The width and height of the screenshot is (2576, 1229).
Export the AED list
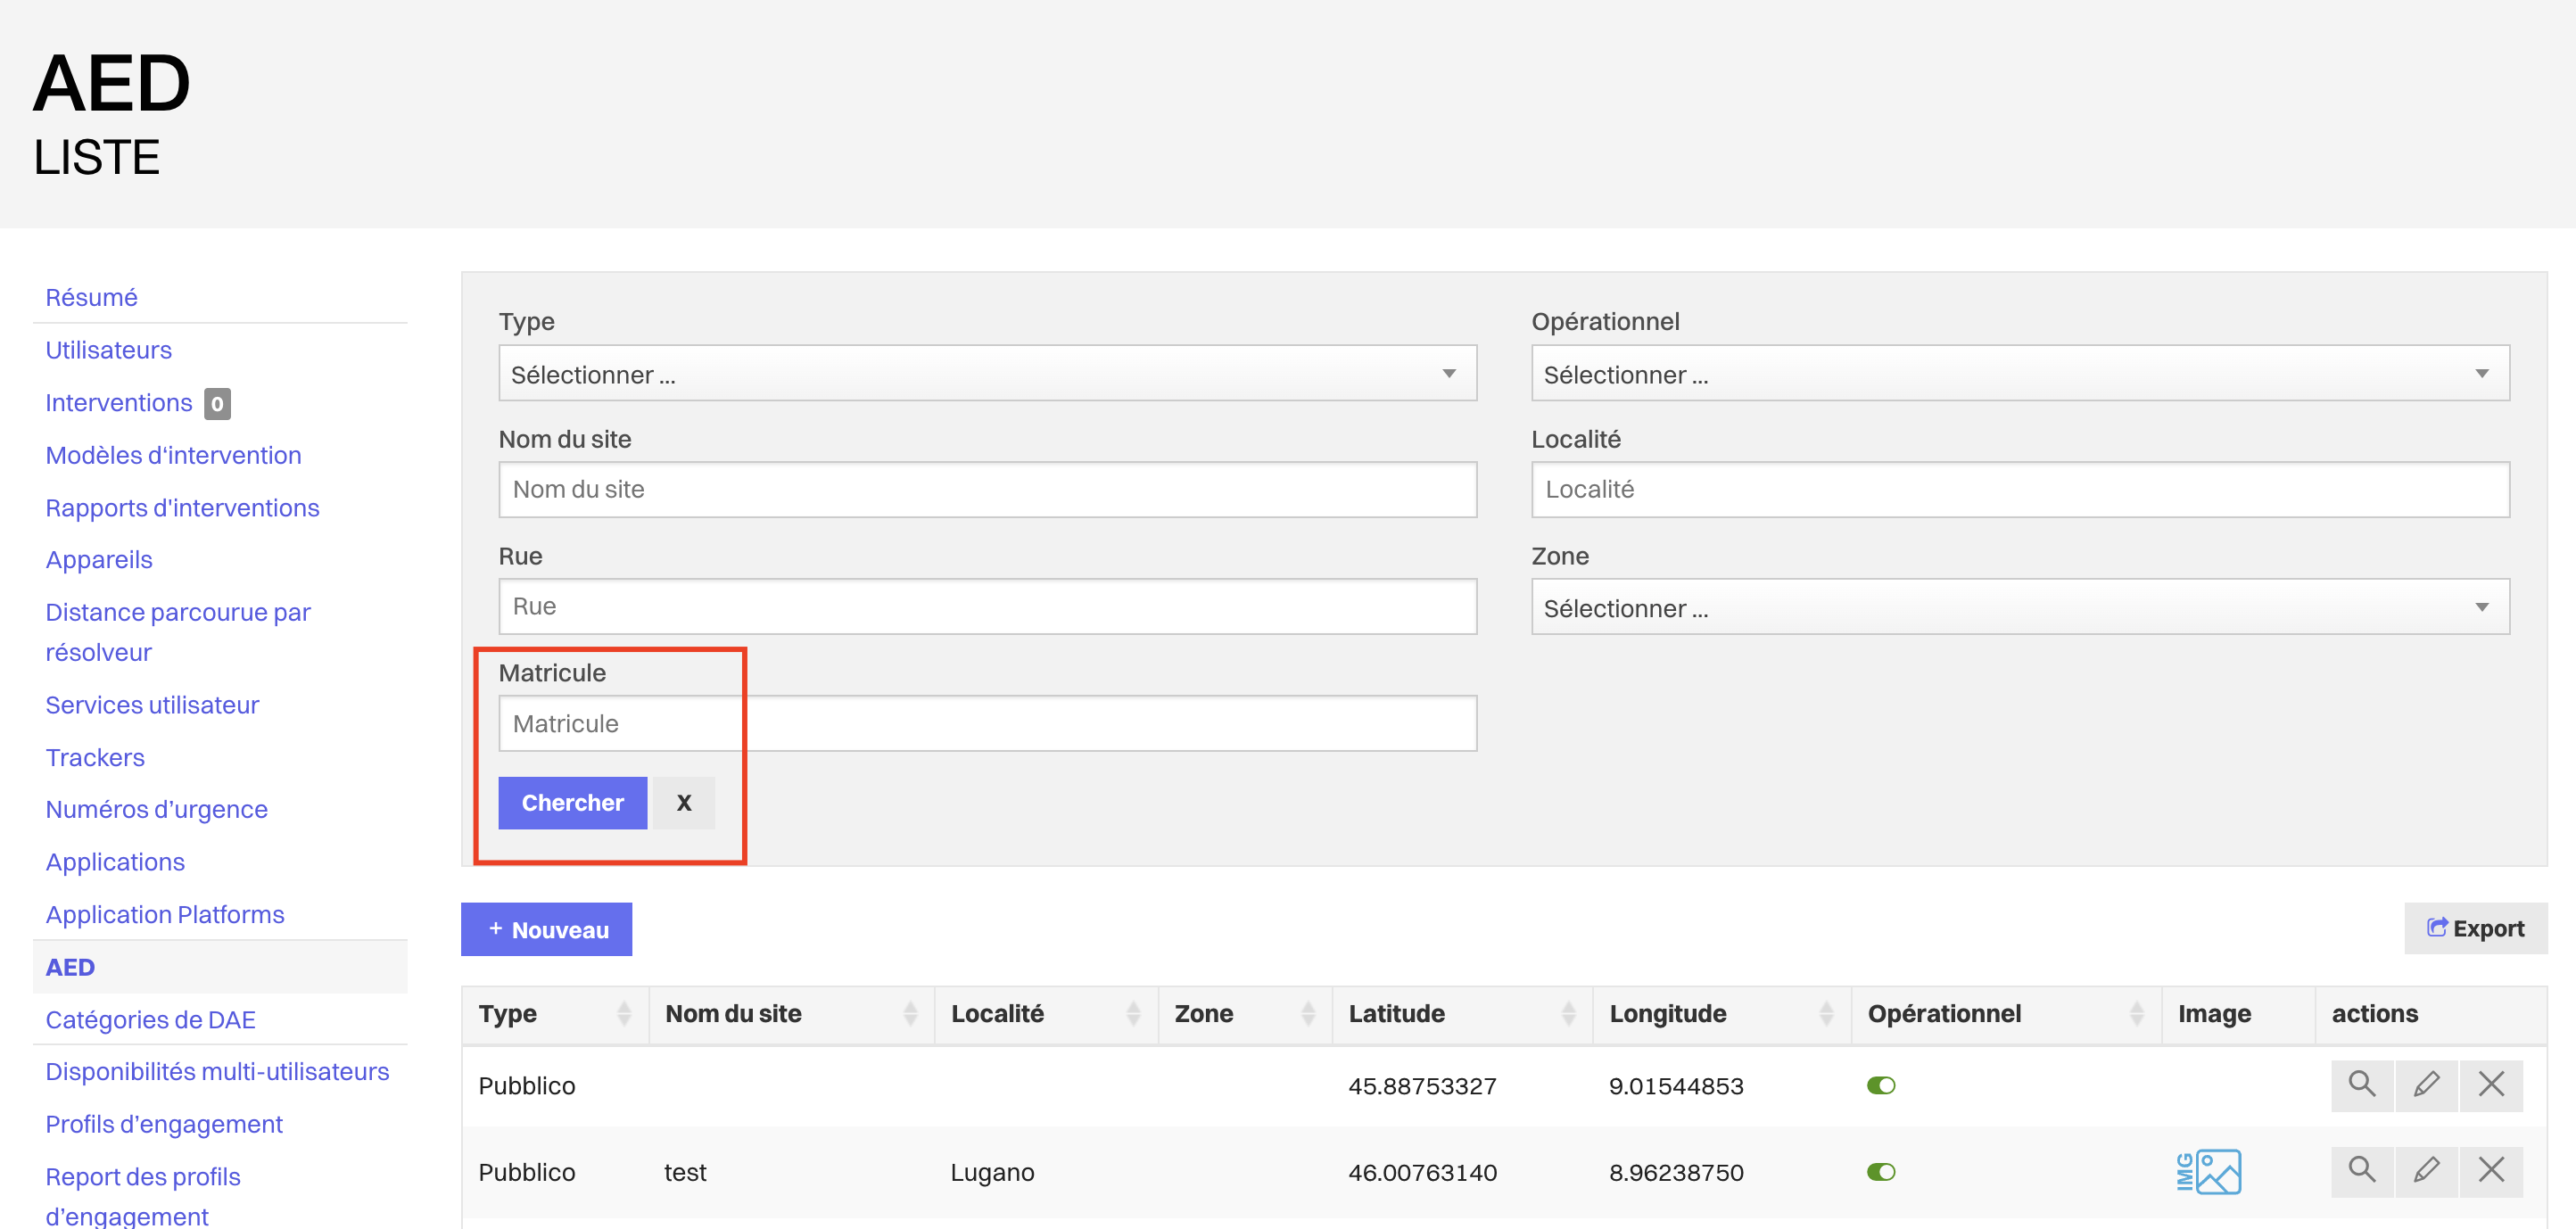[2475, 929]
